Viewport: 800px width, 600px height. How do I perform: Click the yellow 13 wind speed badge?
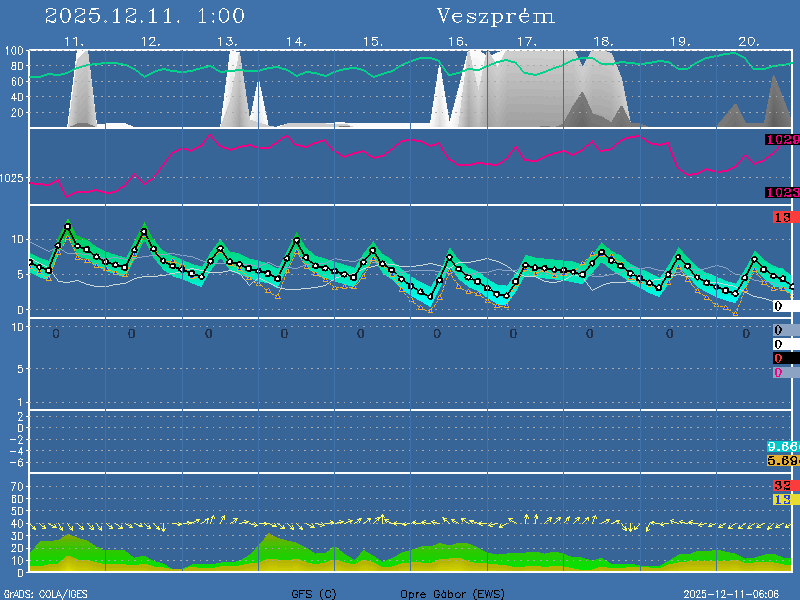pyautogui.click(x=782, y=499)
